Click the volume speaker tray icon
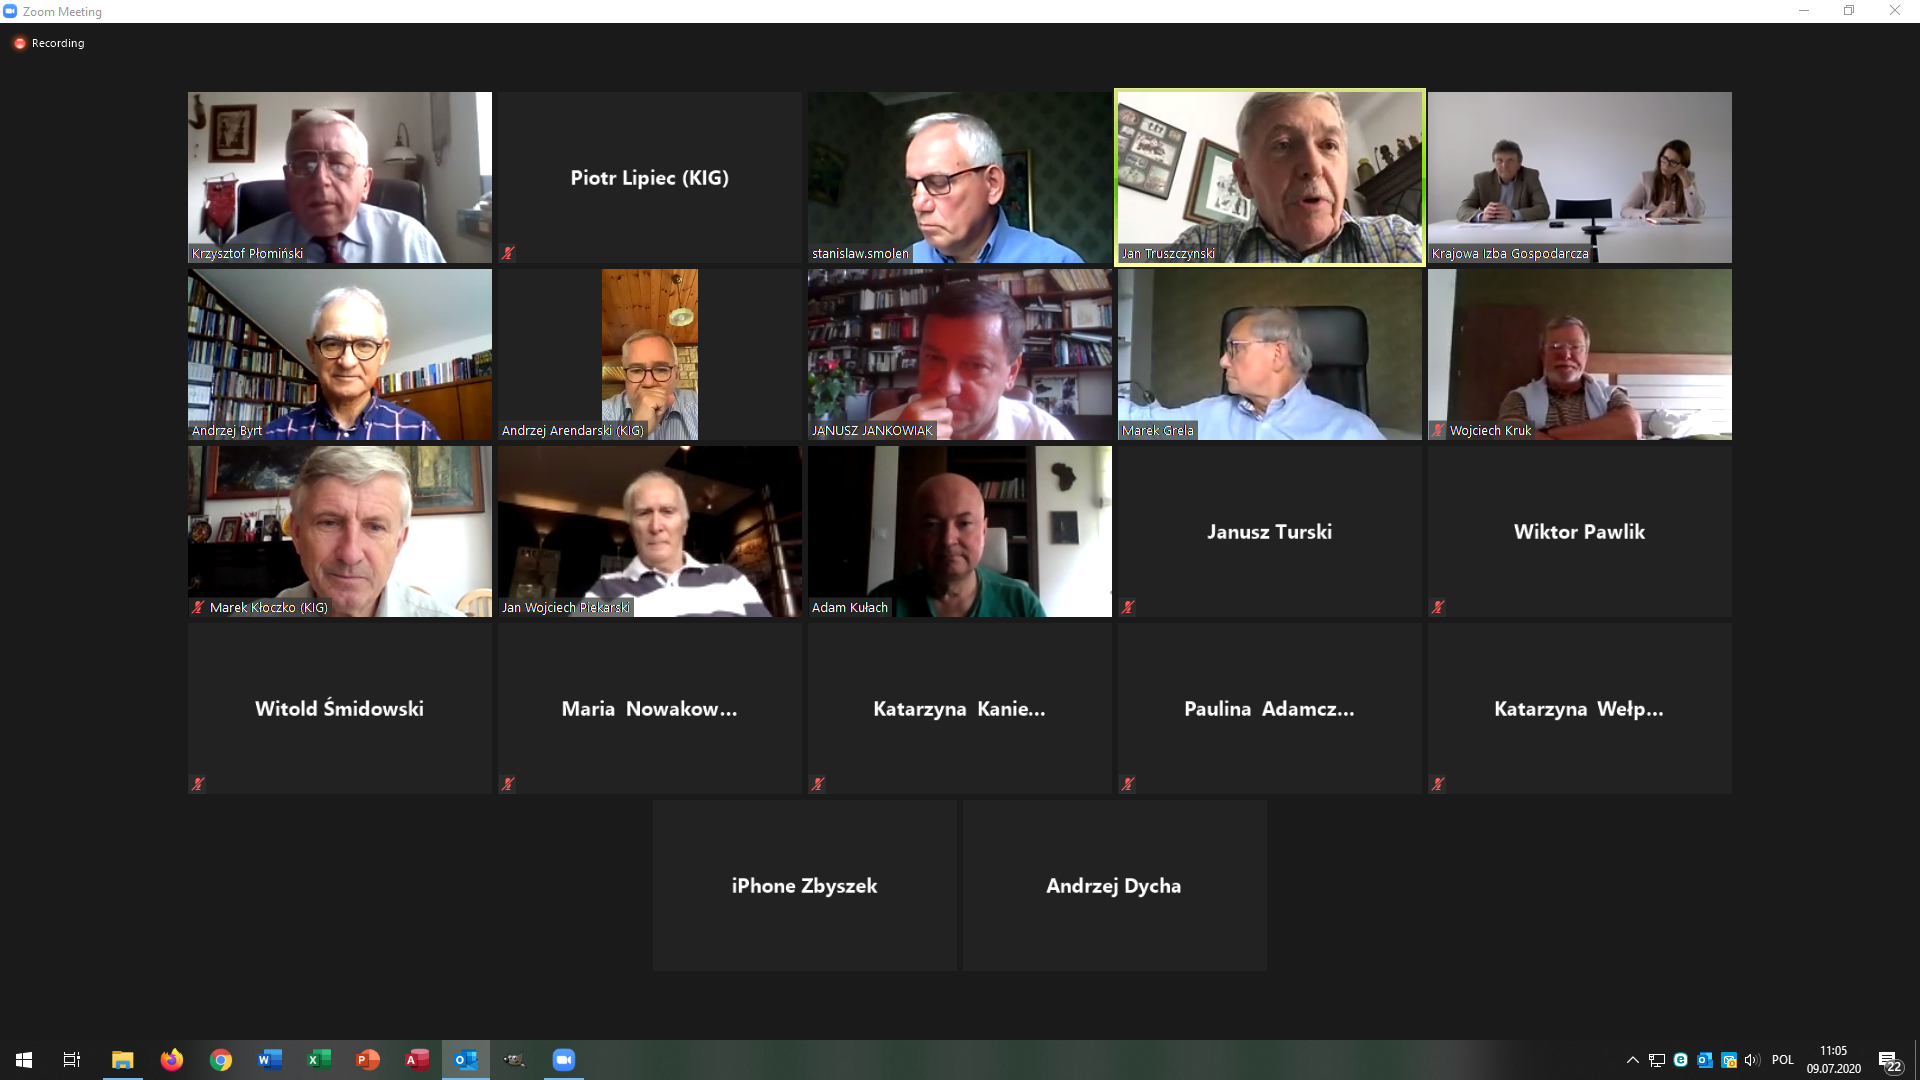This screenshot has width=1920, height=1080. pos(1751,1060)
